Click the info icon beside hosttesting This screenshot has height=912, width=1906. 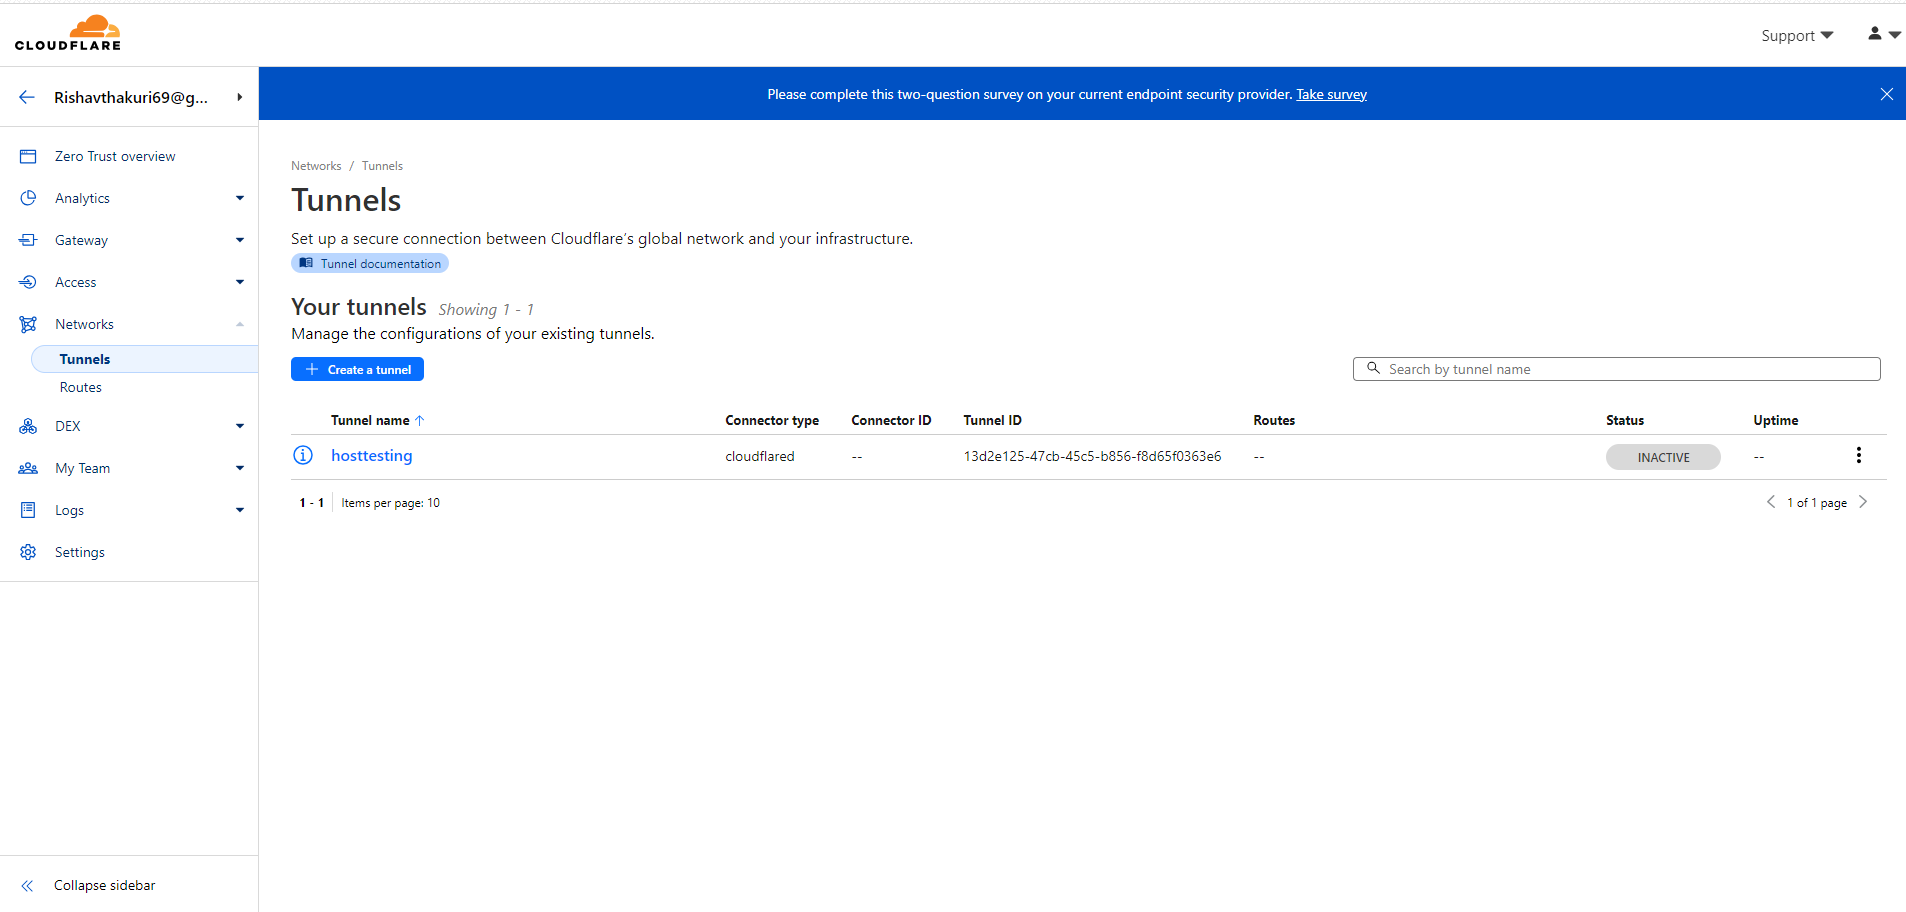tap(303, 455)
